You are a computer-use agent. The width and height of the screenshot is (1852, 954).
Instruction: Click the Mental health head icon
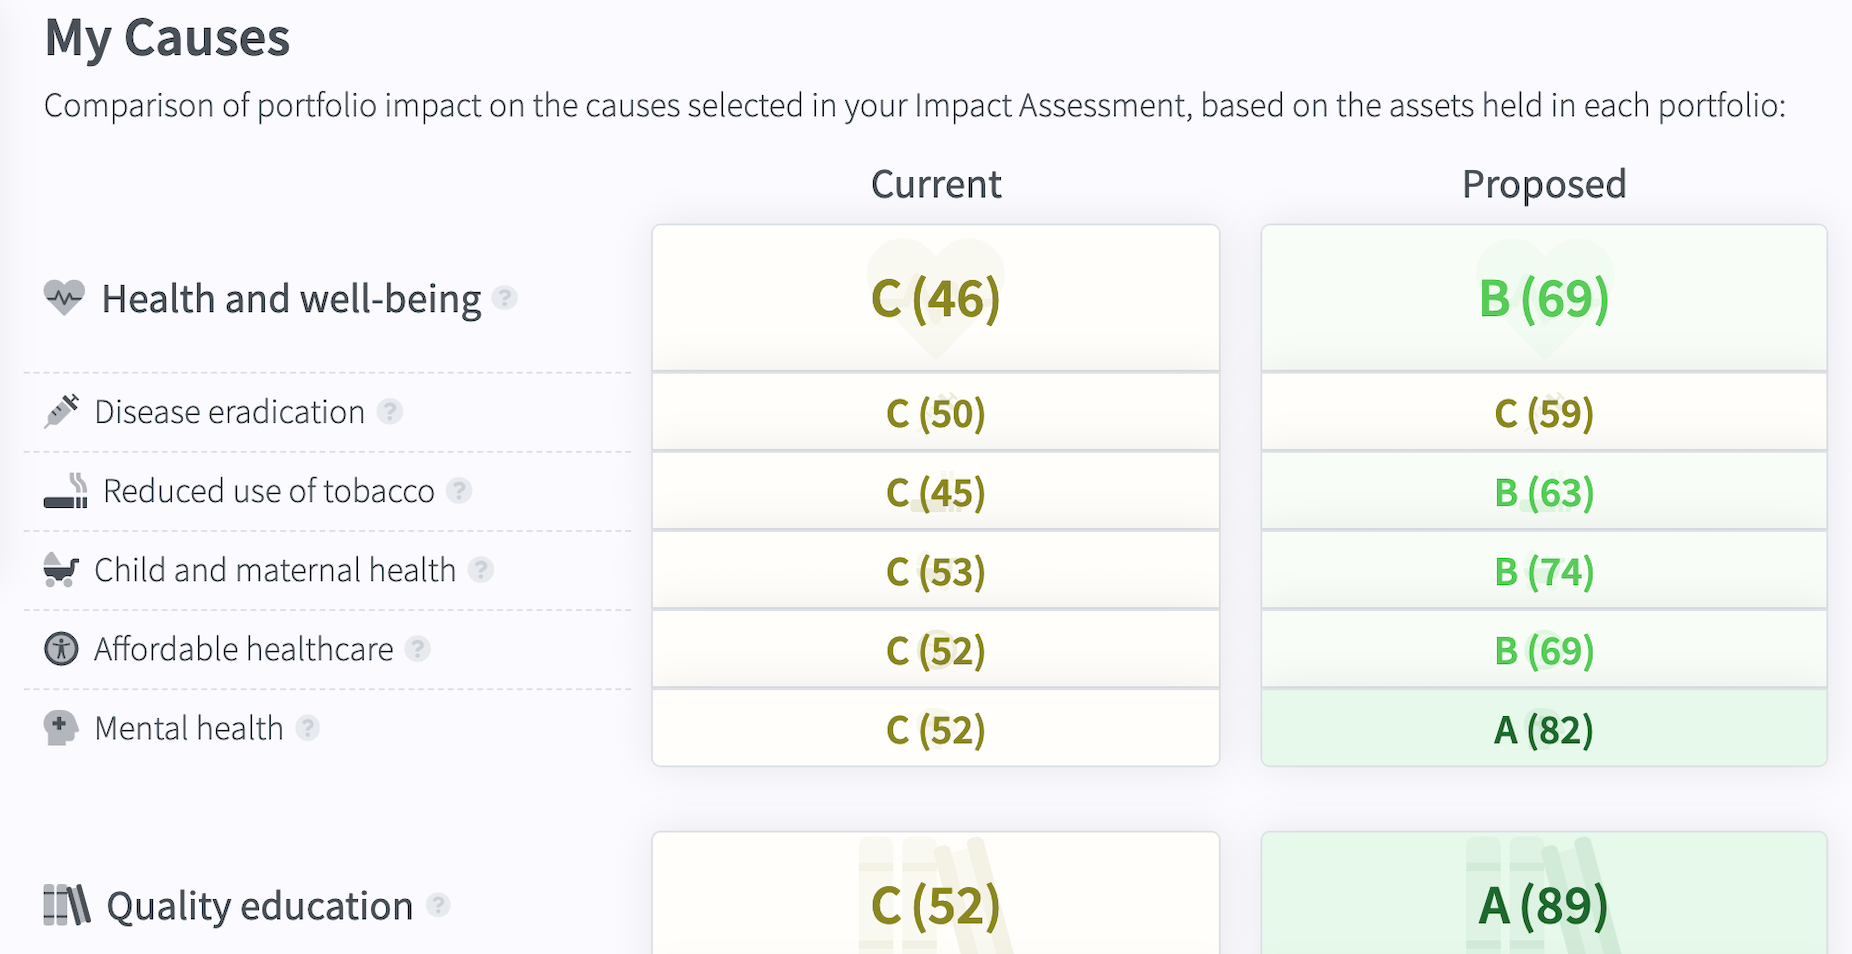click(x=60, y=728)
